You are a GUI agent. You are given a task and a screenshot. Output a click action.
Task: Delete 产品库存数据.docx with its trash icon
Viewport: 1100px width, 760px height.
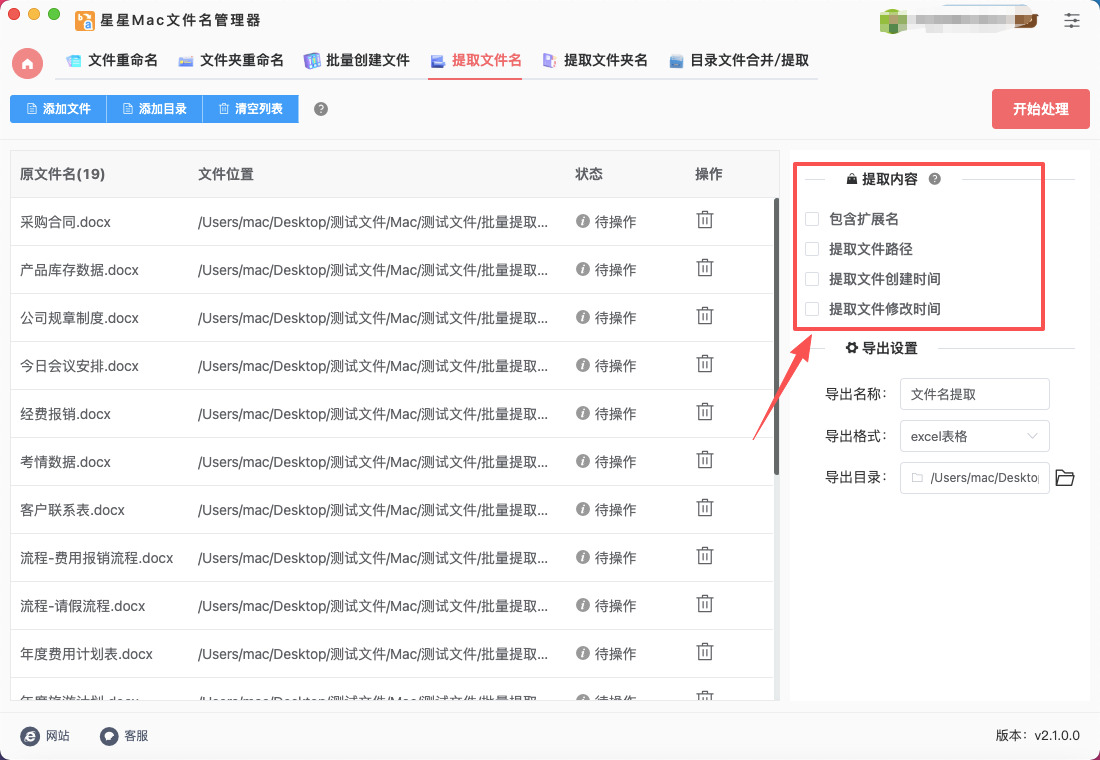705,267
